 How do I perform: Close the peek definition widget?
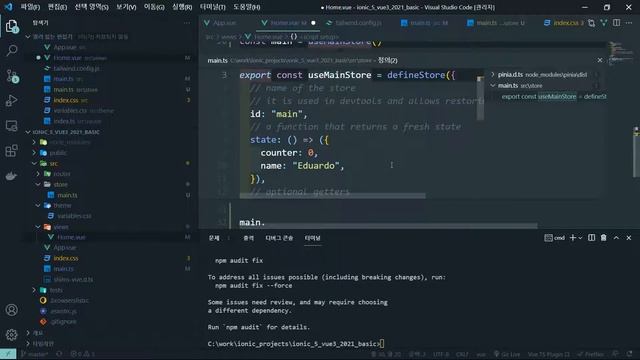tap(600, 60)
